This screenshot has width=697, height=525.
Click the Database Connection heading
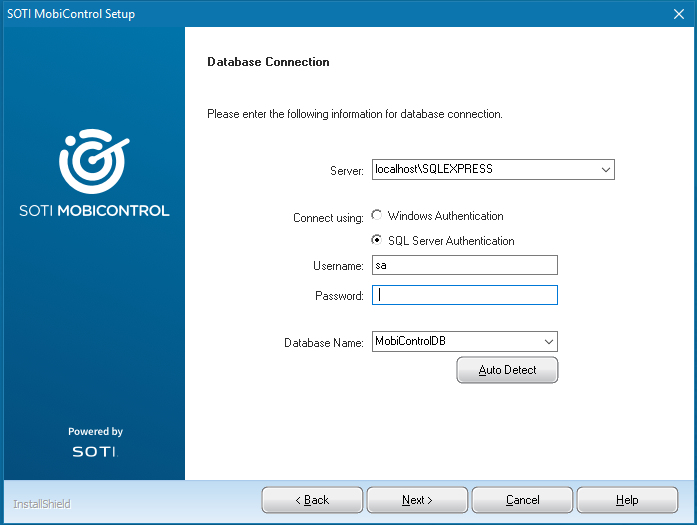click(x=268, y=62)
